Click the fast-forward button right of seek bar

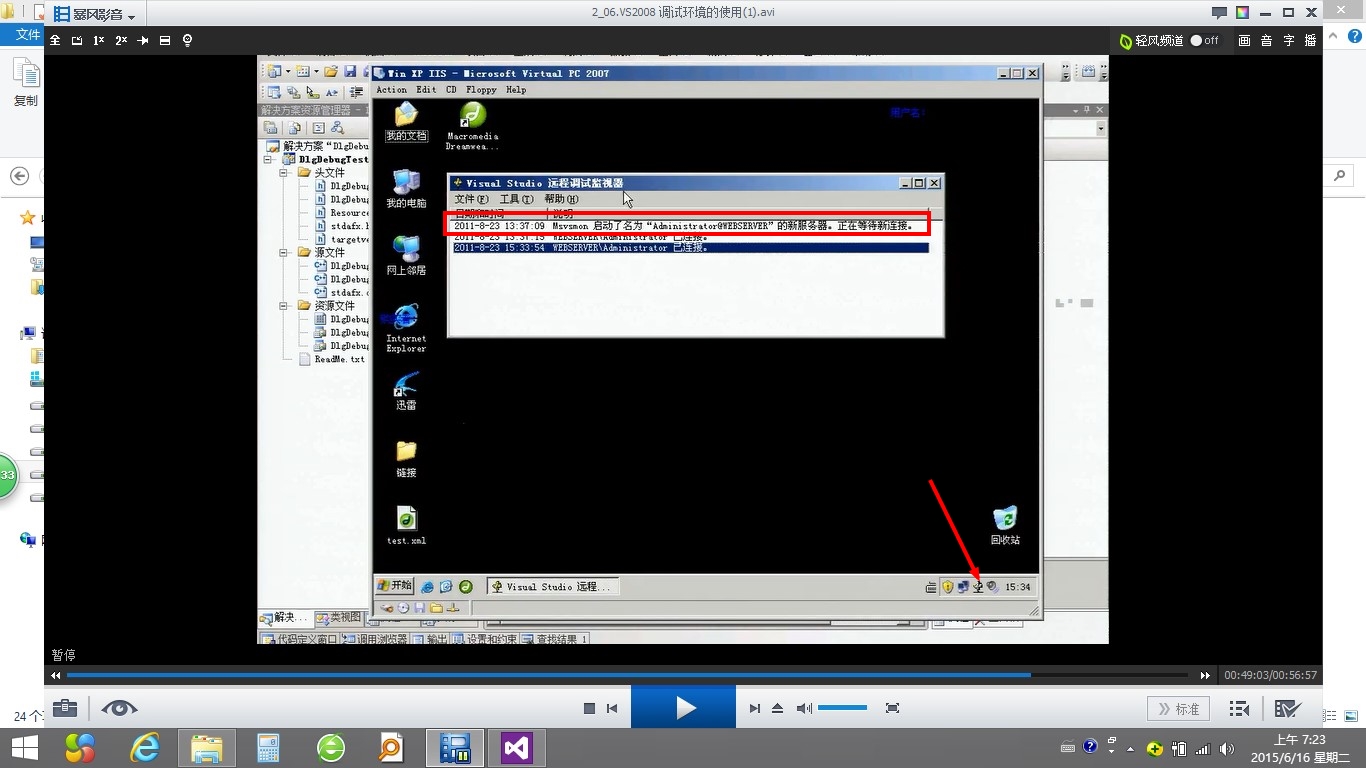[x=1205, y=675]
